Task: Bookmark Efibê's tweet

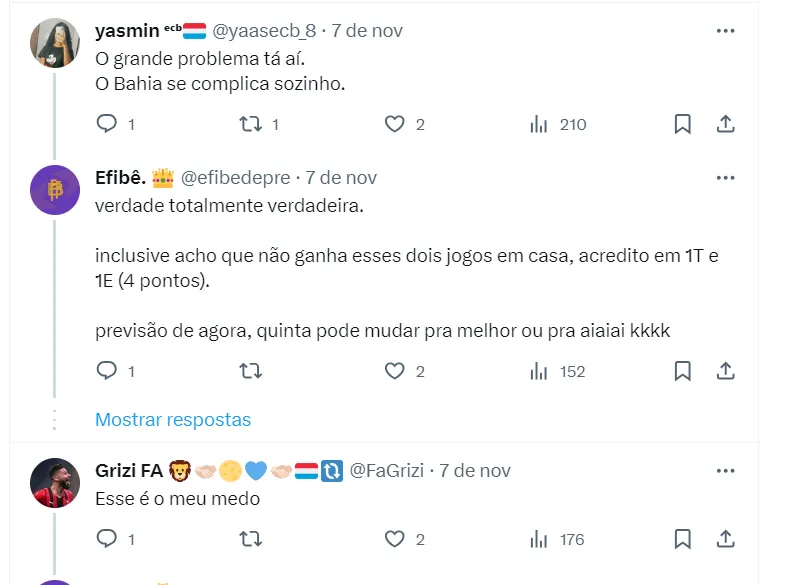Action: (682, 371)
